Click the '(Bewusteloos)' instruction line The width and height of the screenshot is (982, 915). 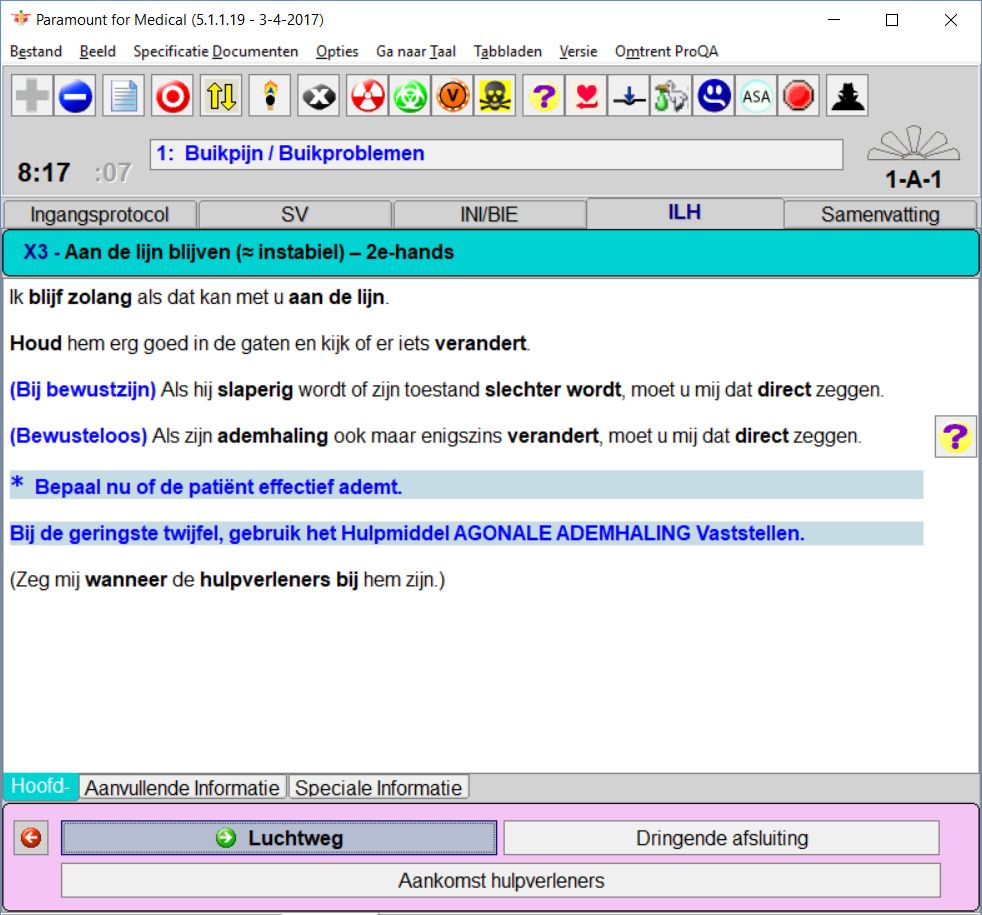(436, 436)
